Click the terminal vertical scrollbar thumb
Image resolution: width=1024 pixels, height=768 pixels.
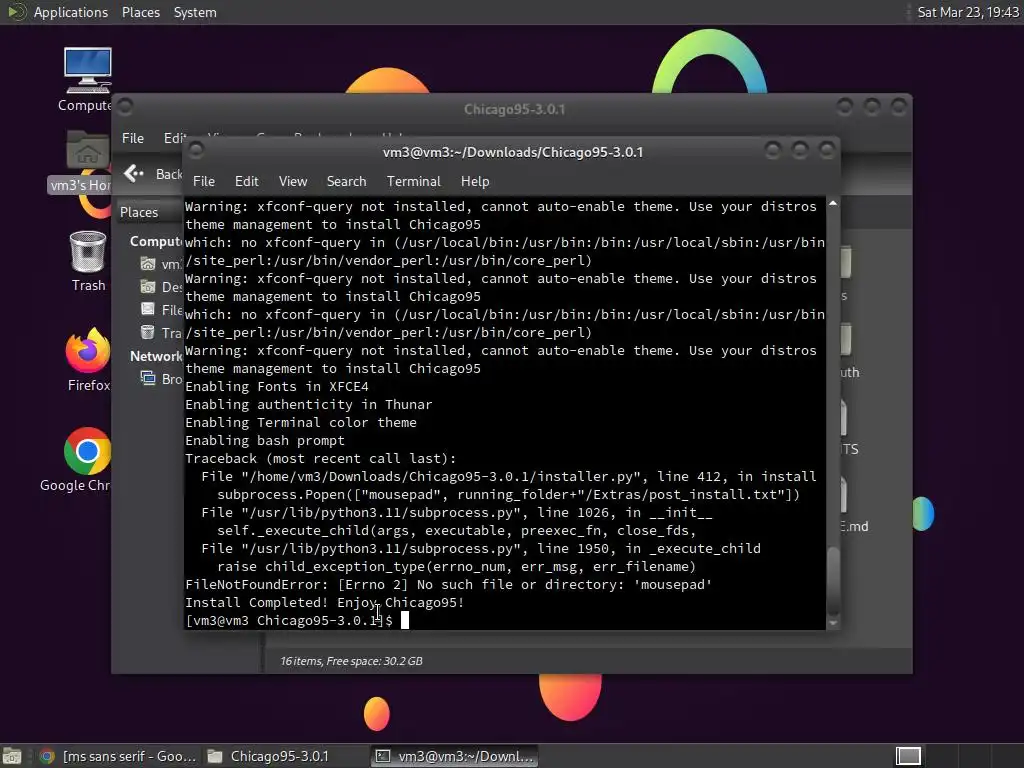coord(833,580)
